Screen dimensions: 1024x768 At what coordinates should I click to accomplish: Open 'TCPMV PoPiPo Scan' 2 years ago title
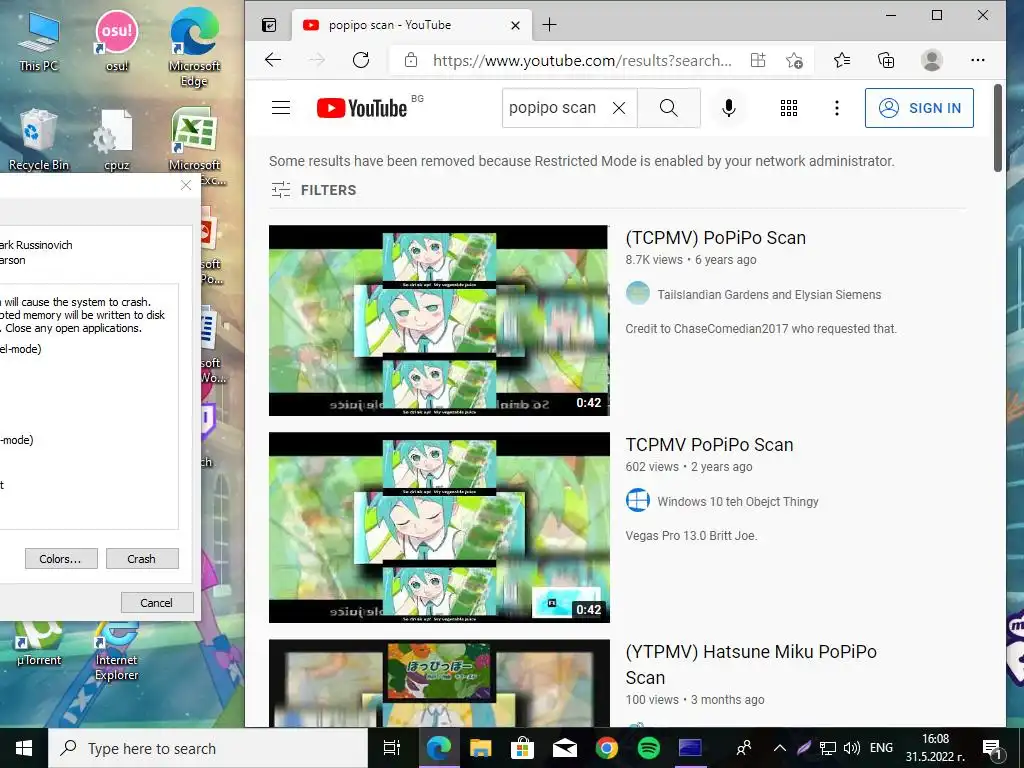click(709, 445)
